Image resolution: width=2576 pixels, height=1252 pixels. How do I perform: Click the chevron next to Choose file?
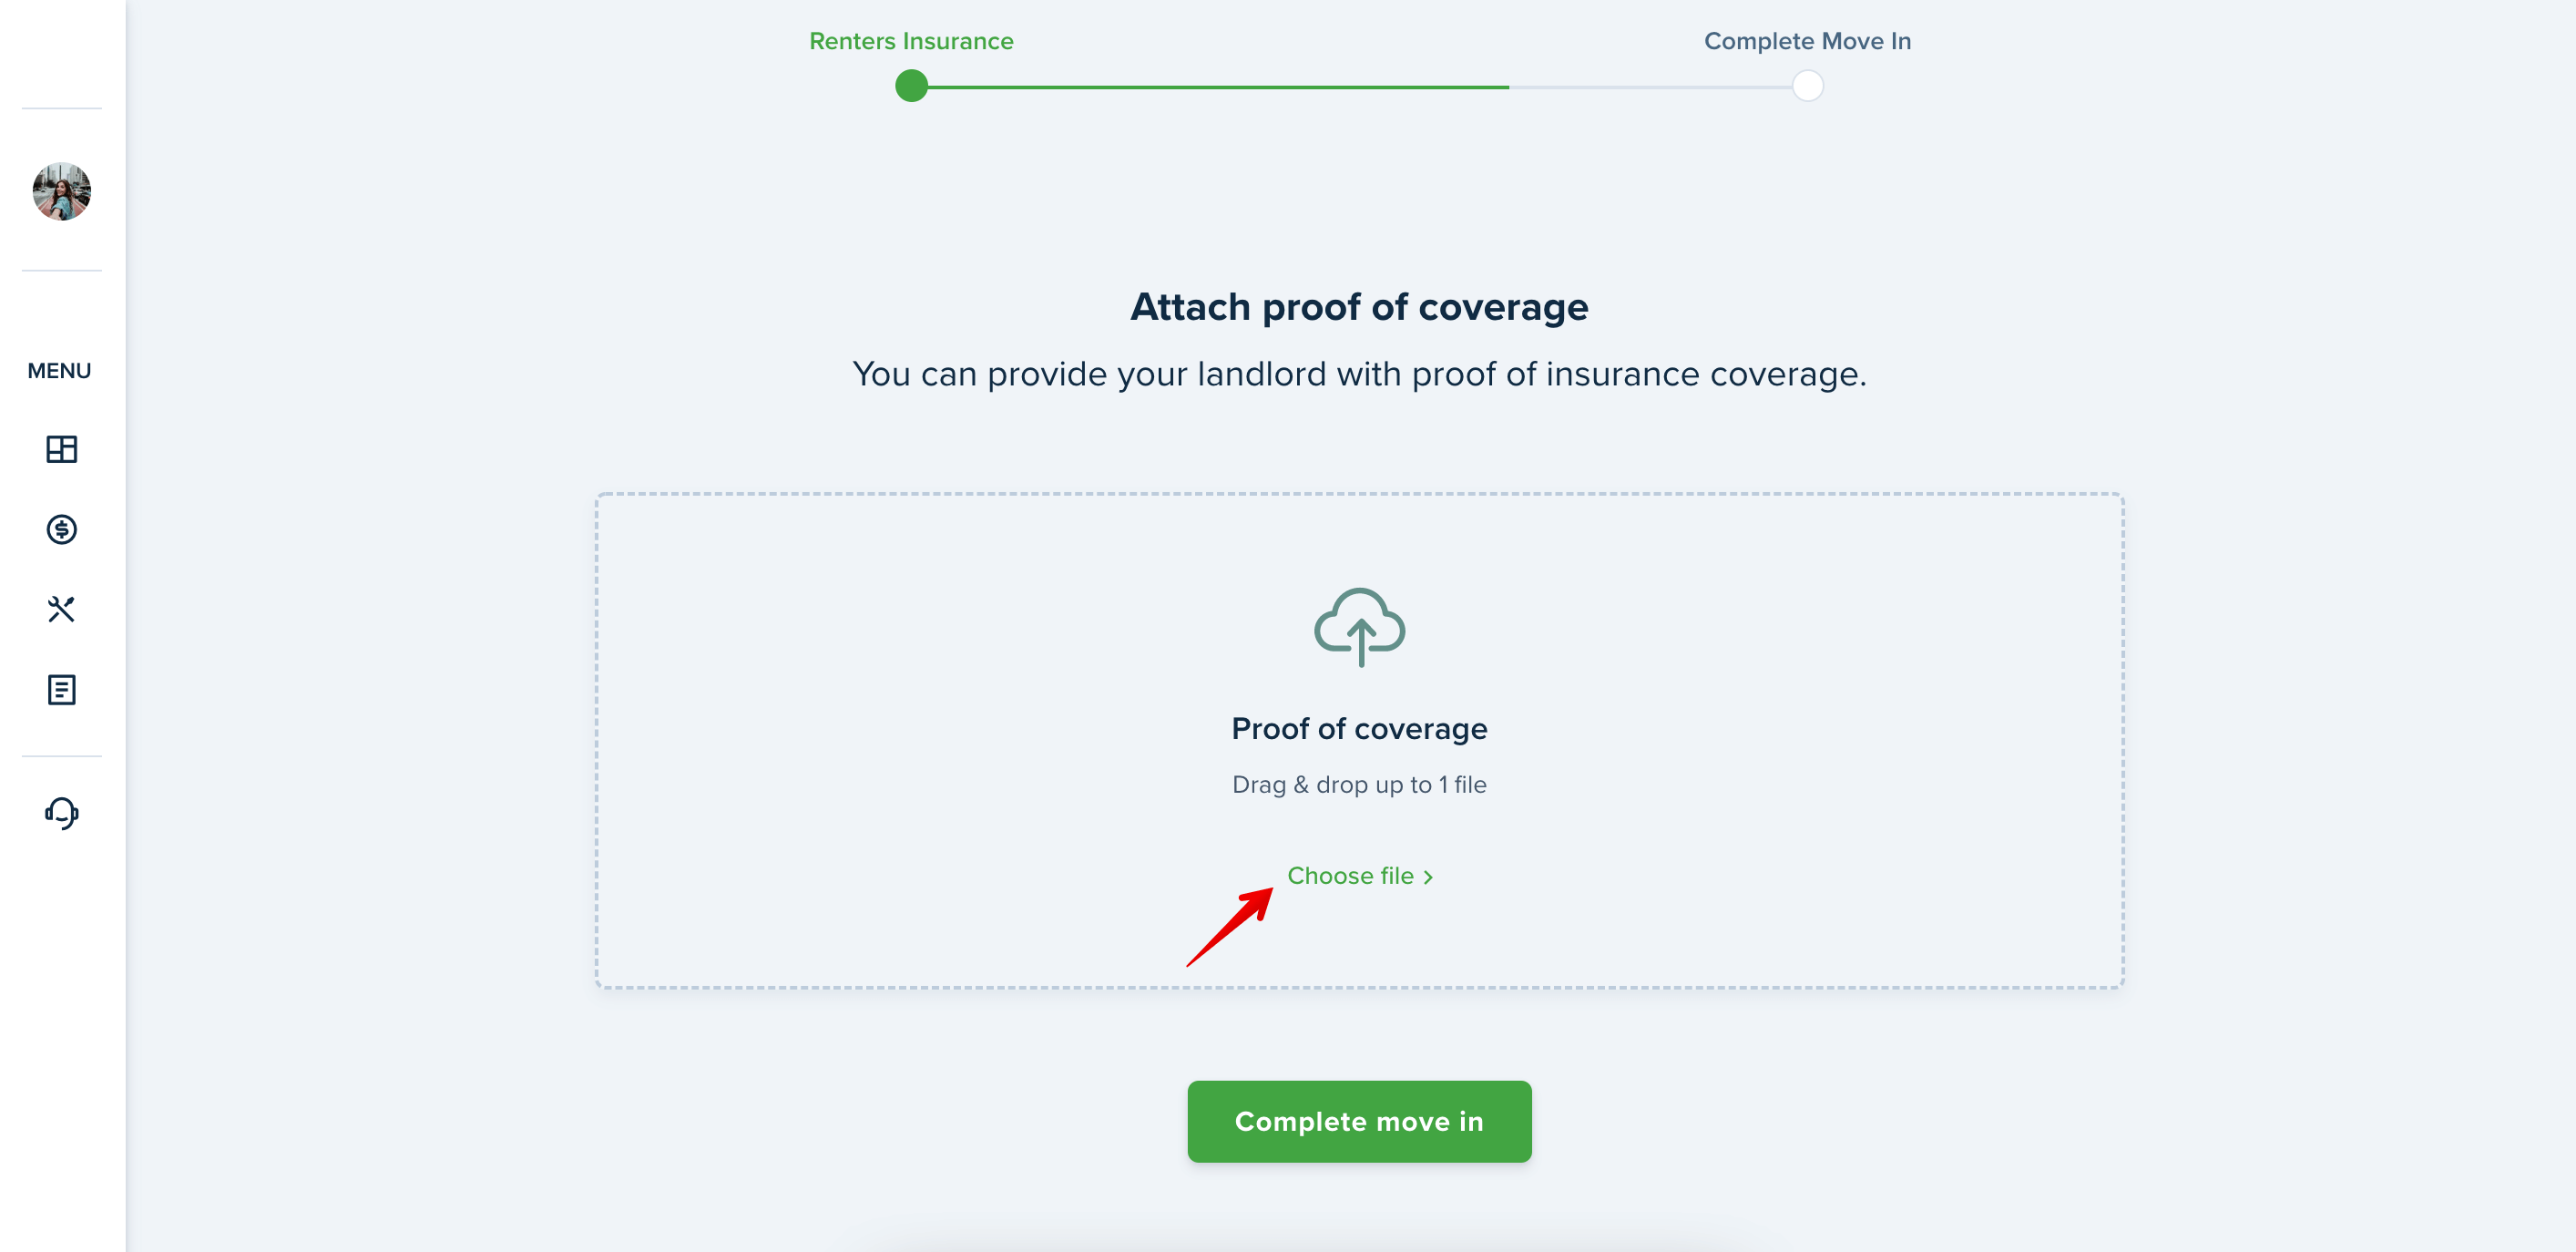(x=1427, y=877)
